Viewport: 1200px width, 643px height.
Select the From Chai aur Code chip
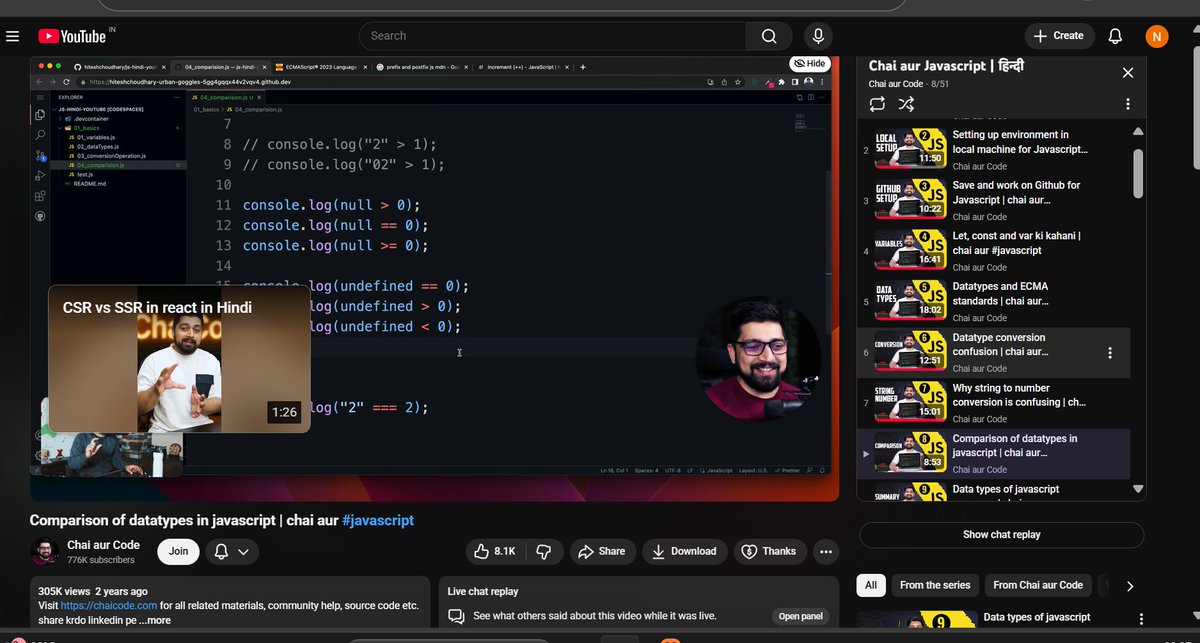[1038, 585]
